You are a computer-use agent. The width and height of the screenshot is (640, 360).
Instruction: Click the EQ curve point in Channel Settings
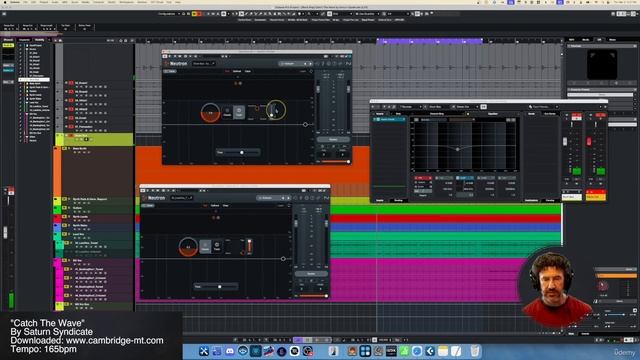click(458, 149)
